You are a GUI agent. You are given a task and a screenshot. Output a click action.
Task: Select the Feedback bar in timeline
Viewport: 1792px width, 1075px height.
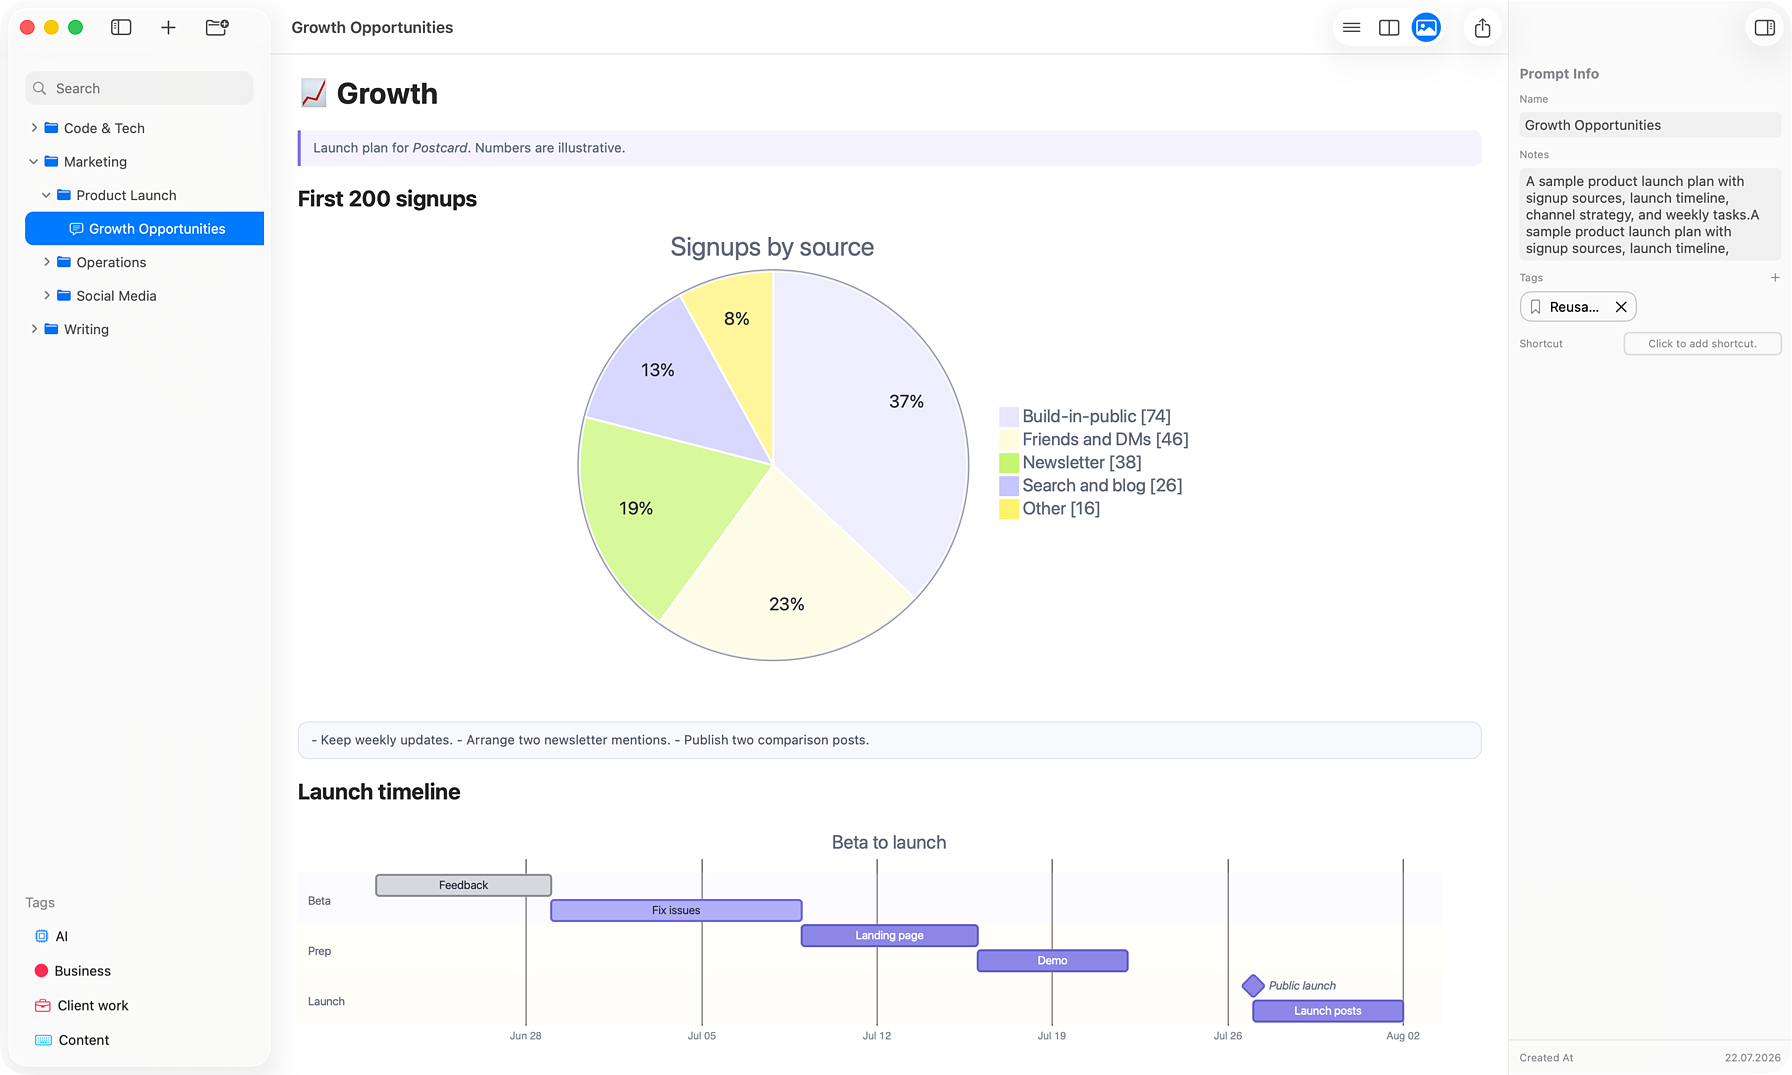(463, 885)
